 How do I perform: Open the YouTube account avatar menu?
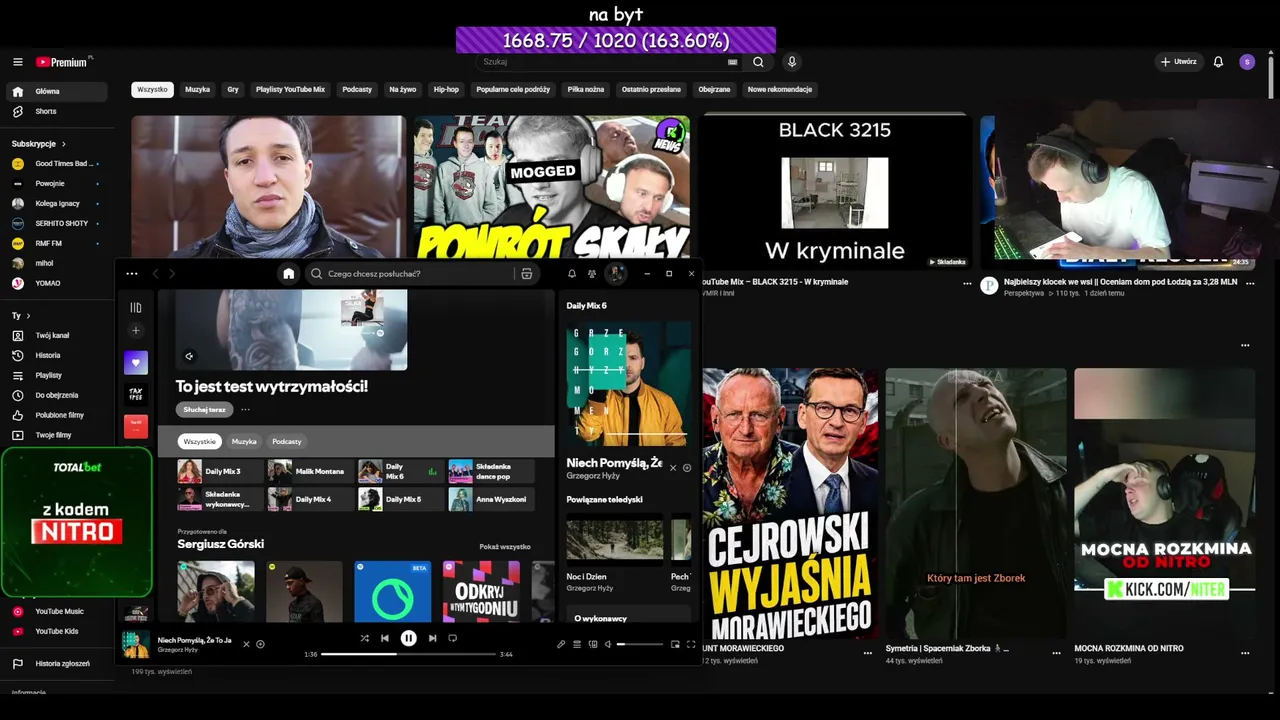point(1247,62)
